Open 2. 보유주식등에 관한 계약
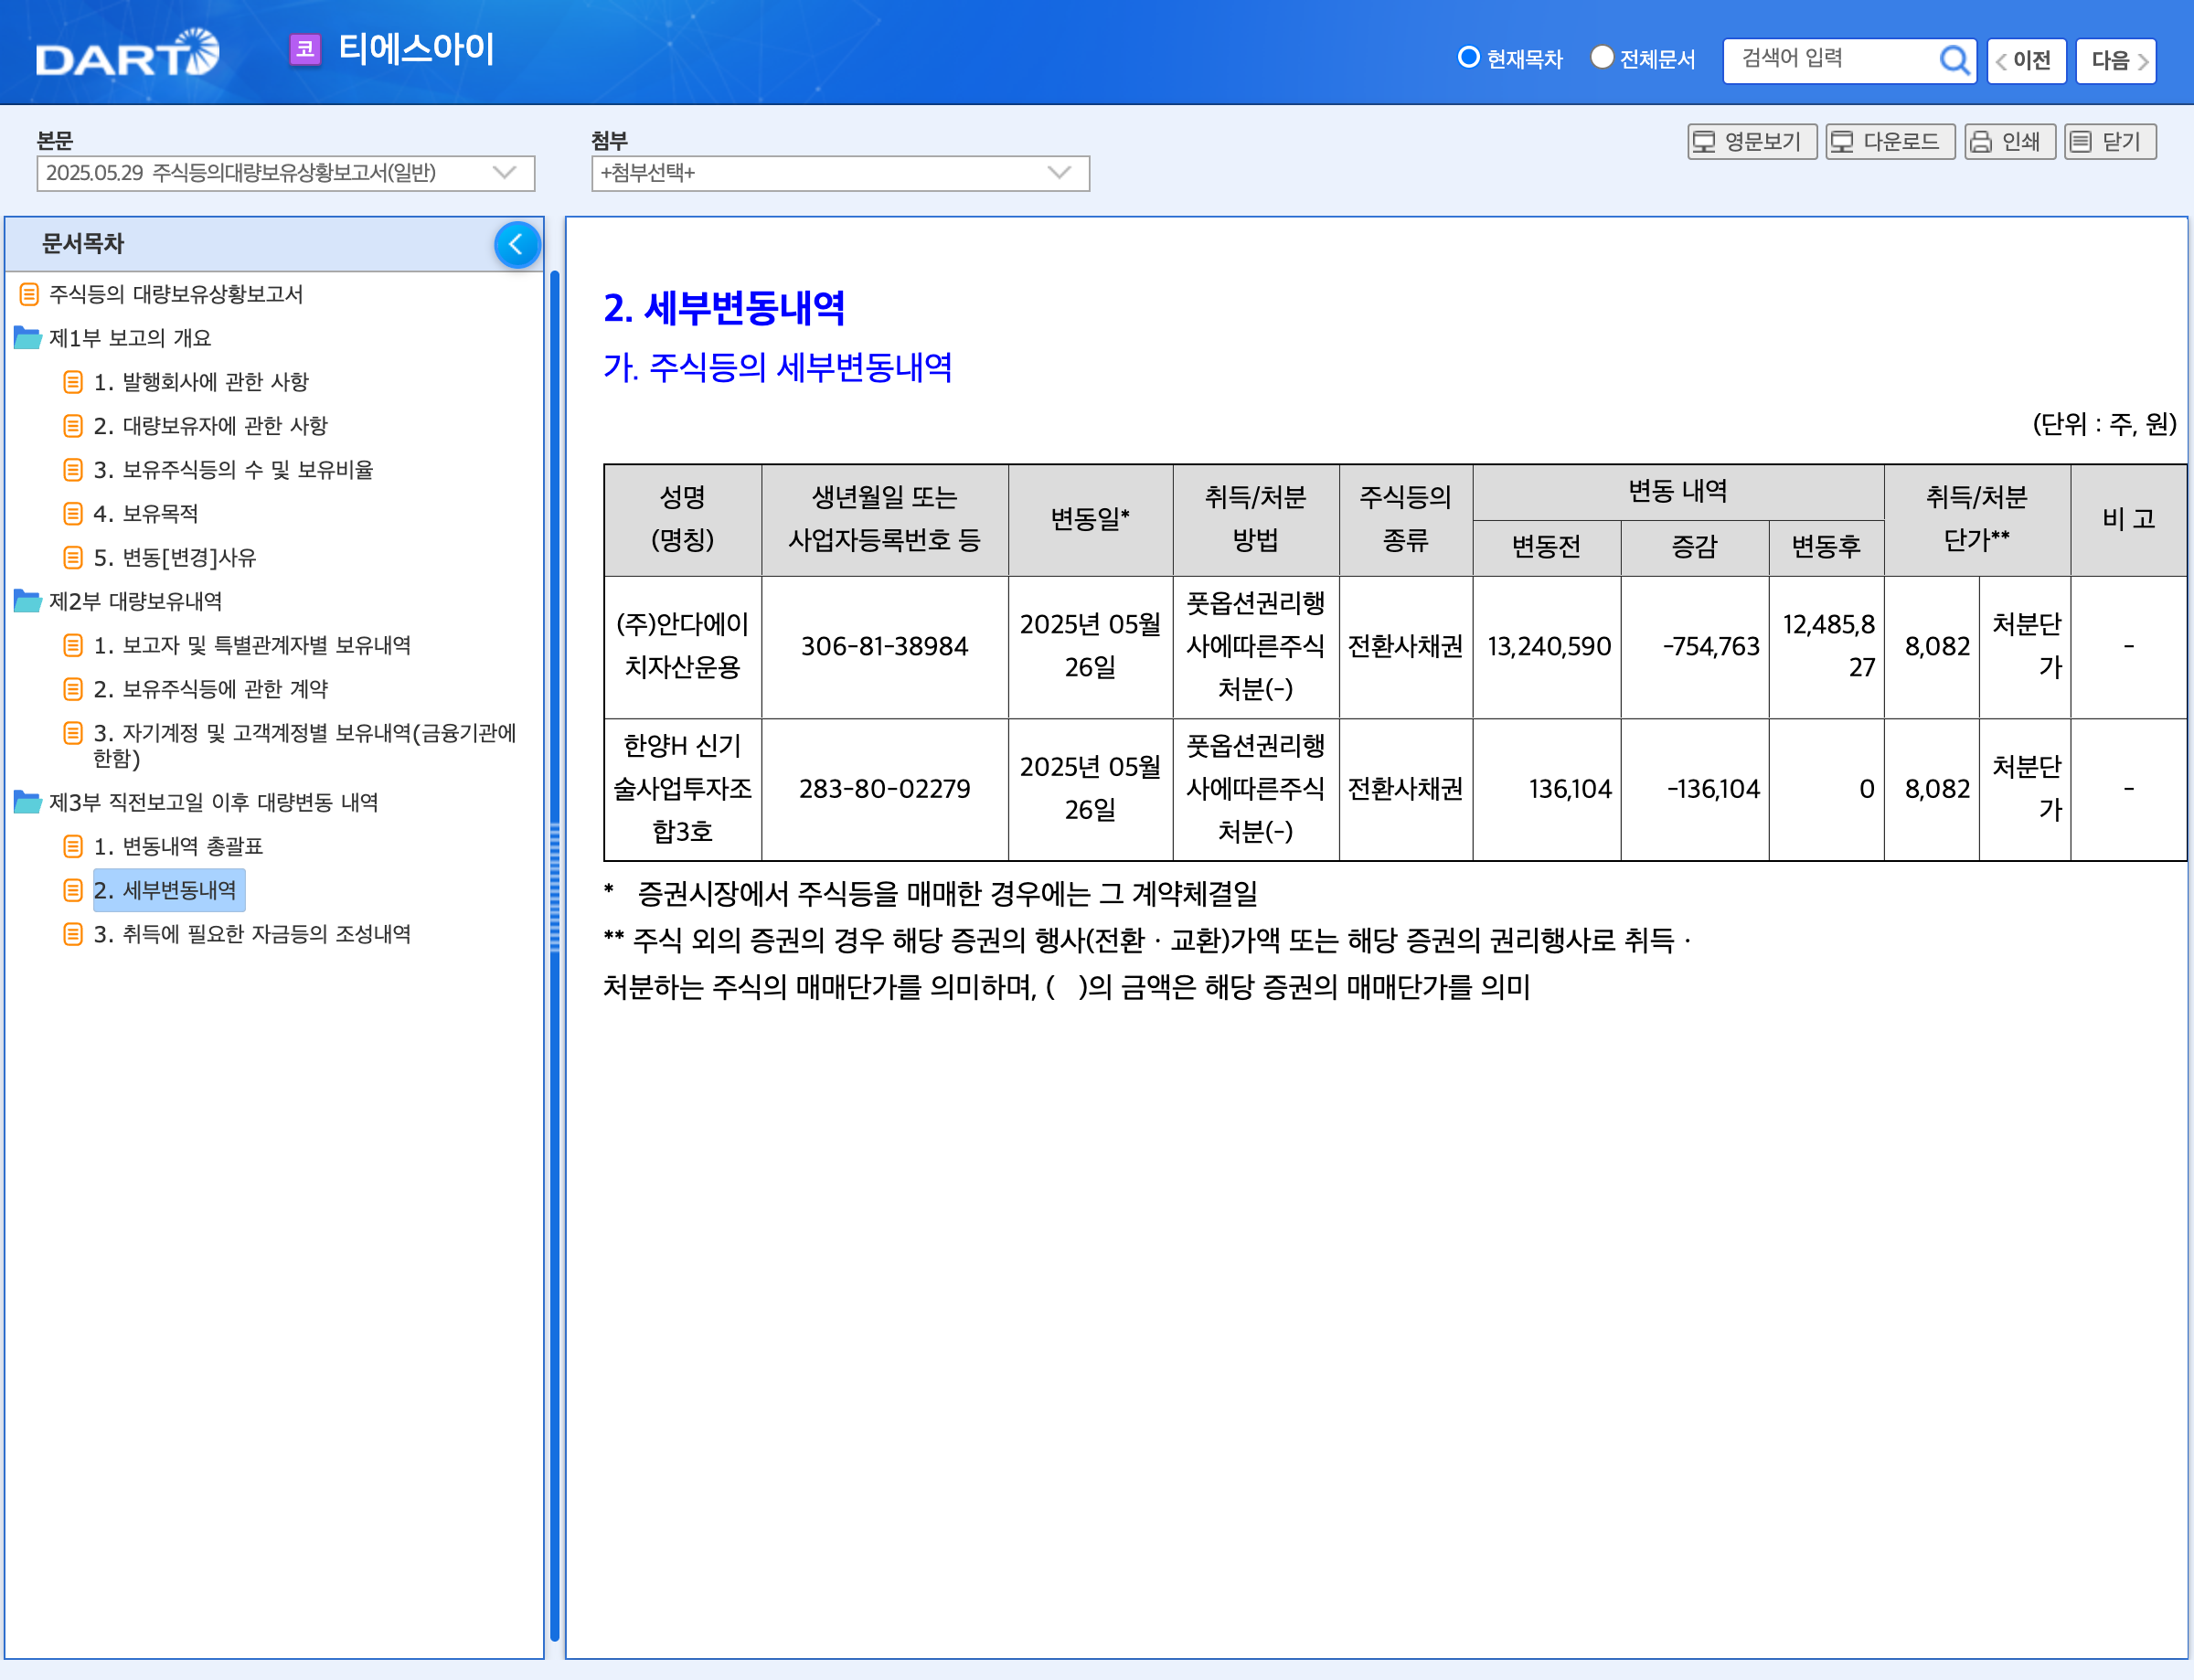2194x1680 pixels. point(210,689)
